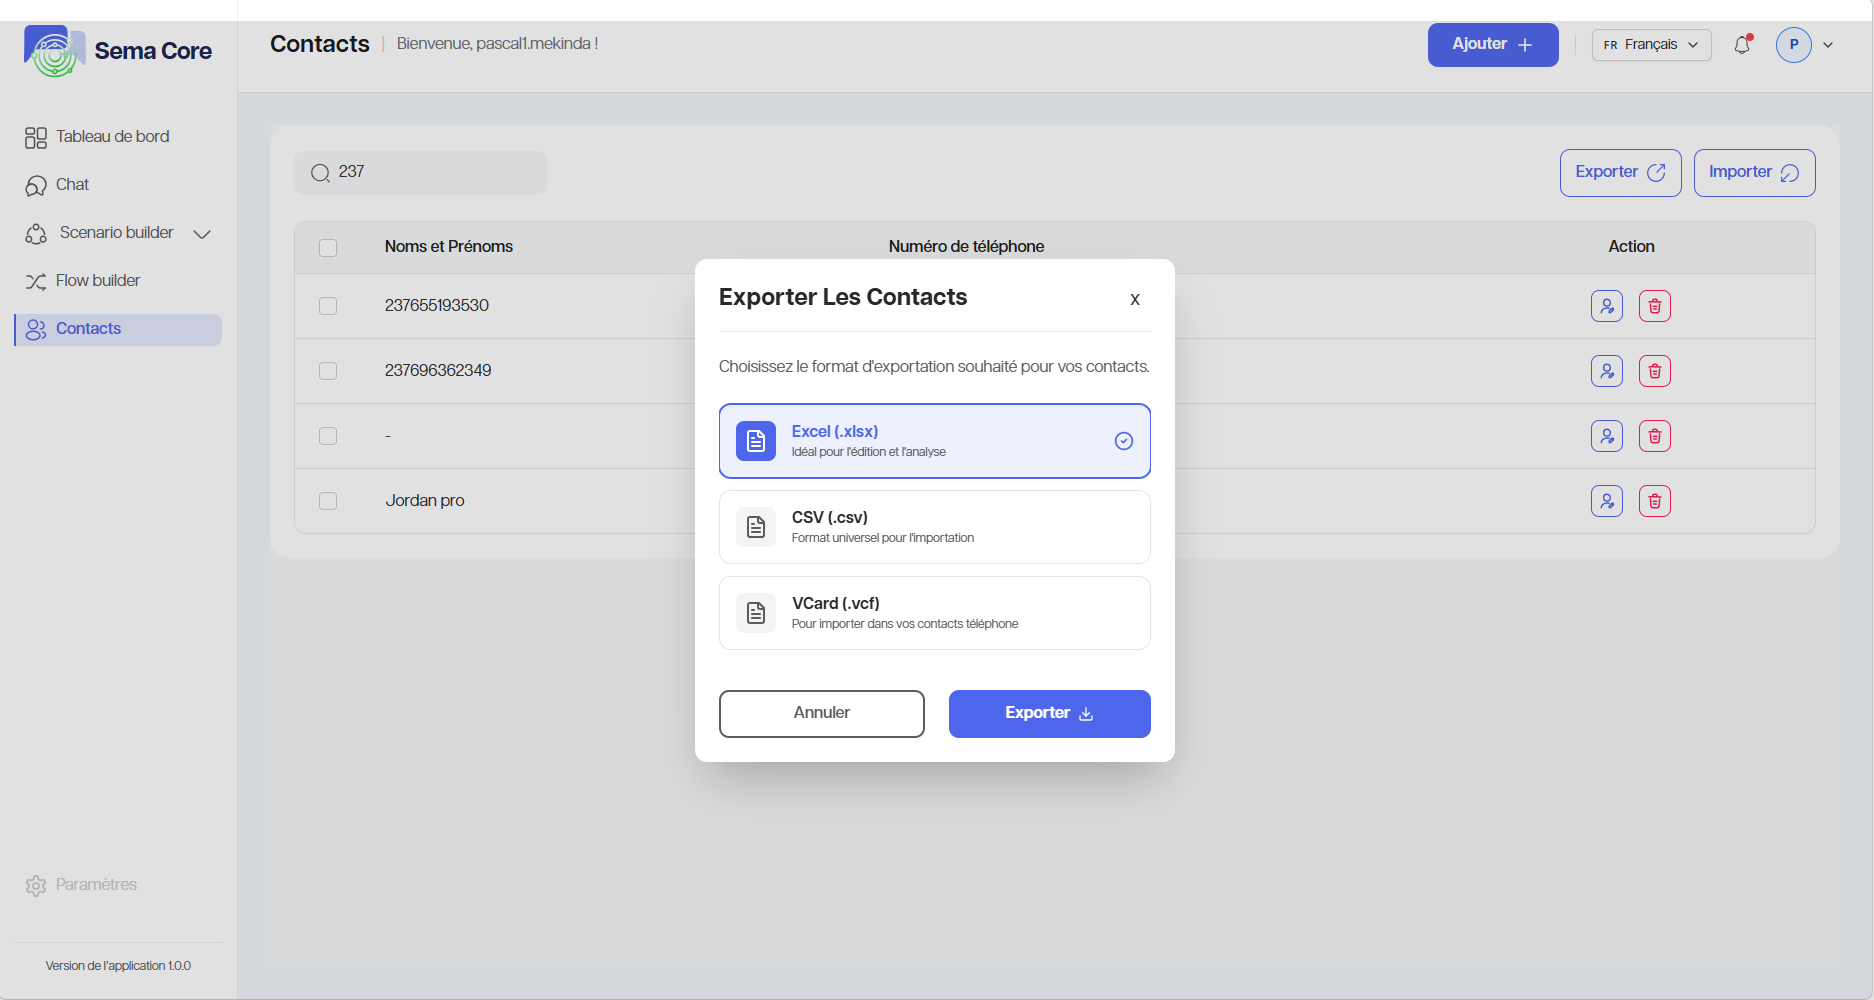Click trash icon for contact 237696362349
1874x1000 pixels.
[x=1654, y=371]
